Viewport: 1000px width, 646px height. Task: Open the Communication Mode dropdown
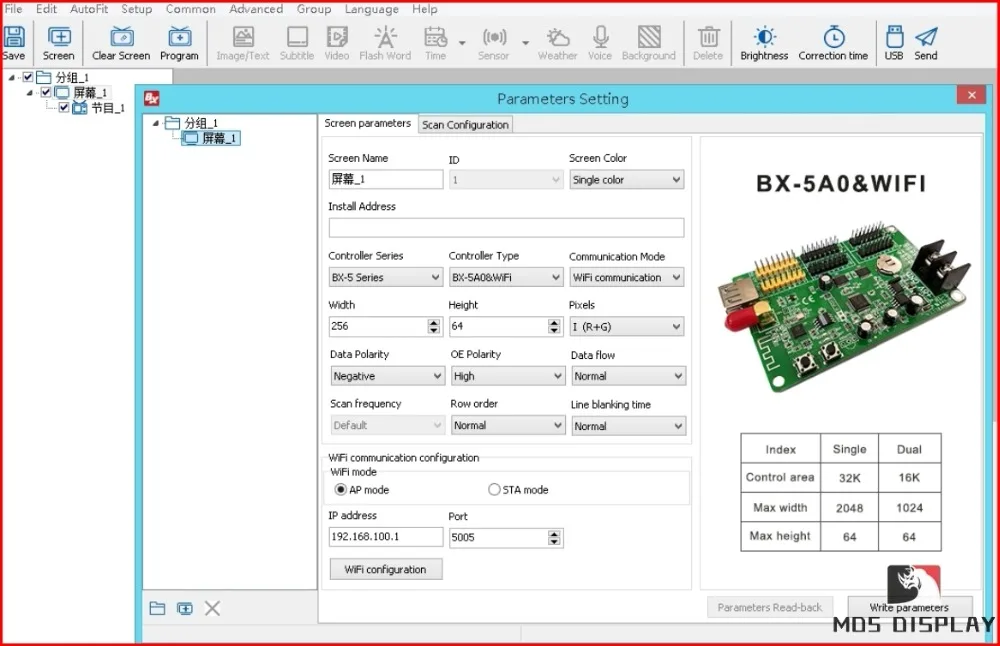[x=626, y=277]
